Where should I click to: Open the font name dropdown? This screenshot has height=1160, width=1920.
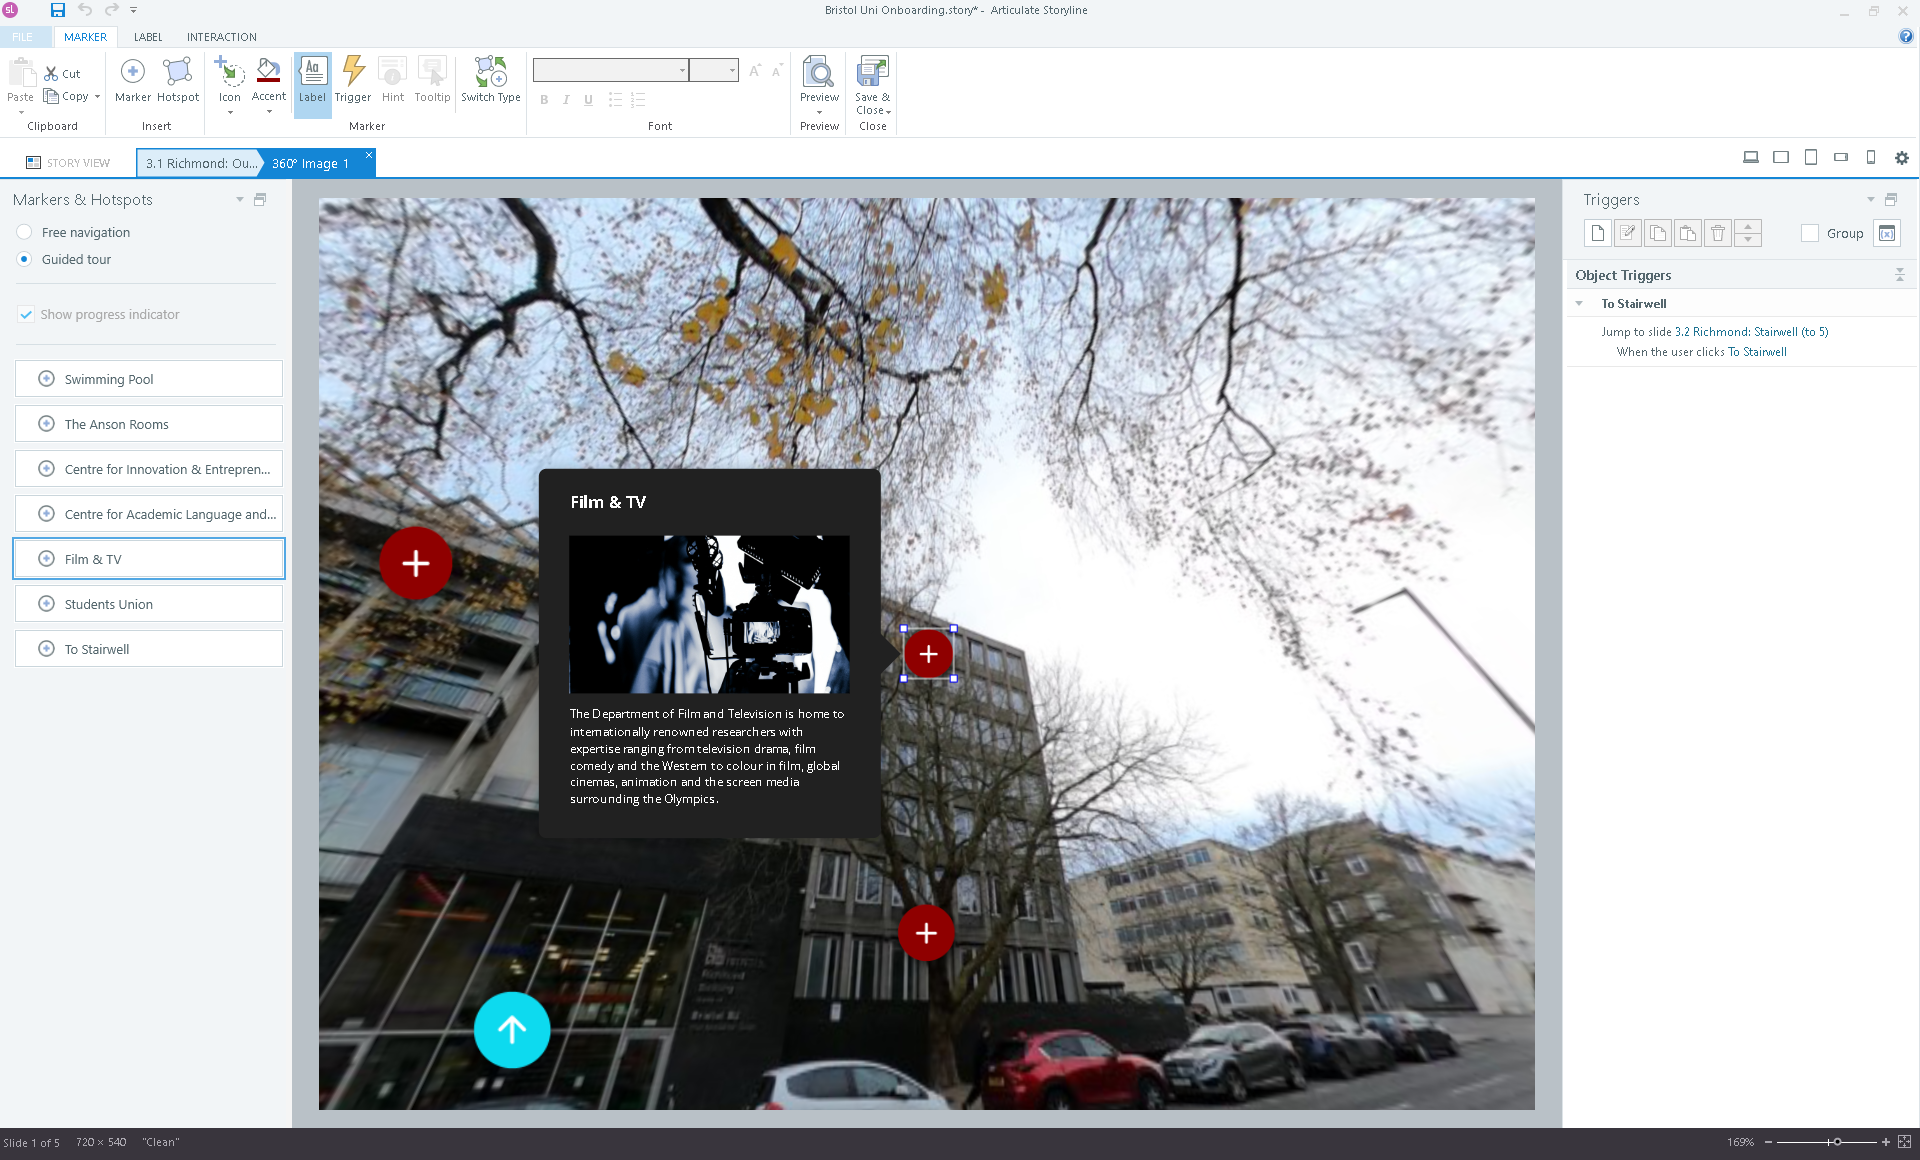[x=682, y=70]
